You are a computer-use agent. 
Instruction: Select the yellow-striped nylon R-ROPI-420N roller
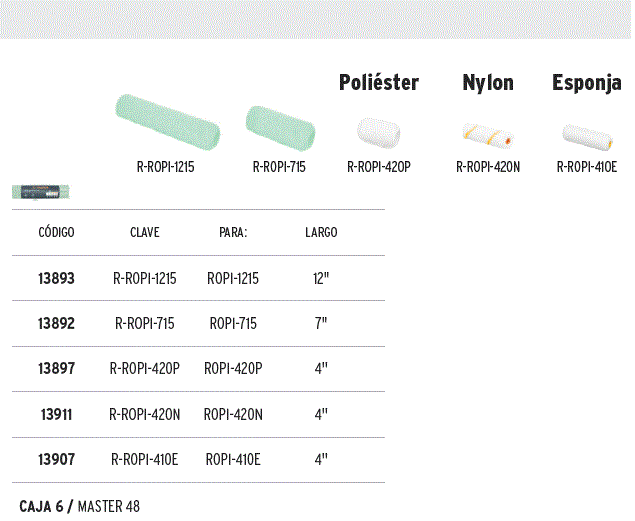pos(488,136)
